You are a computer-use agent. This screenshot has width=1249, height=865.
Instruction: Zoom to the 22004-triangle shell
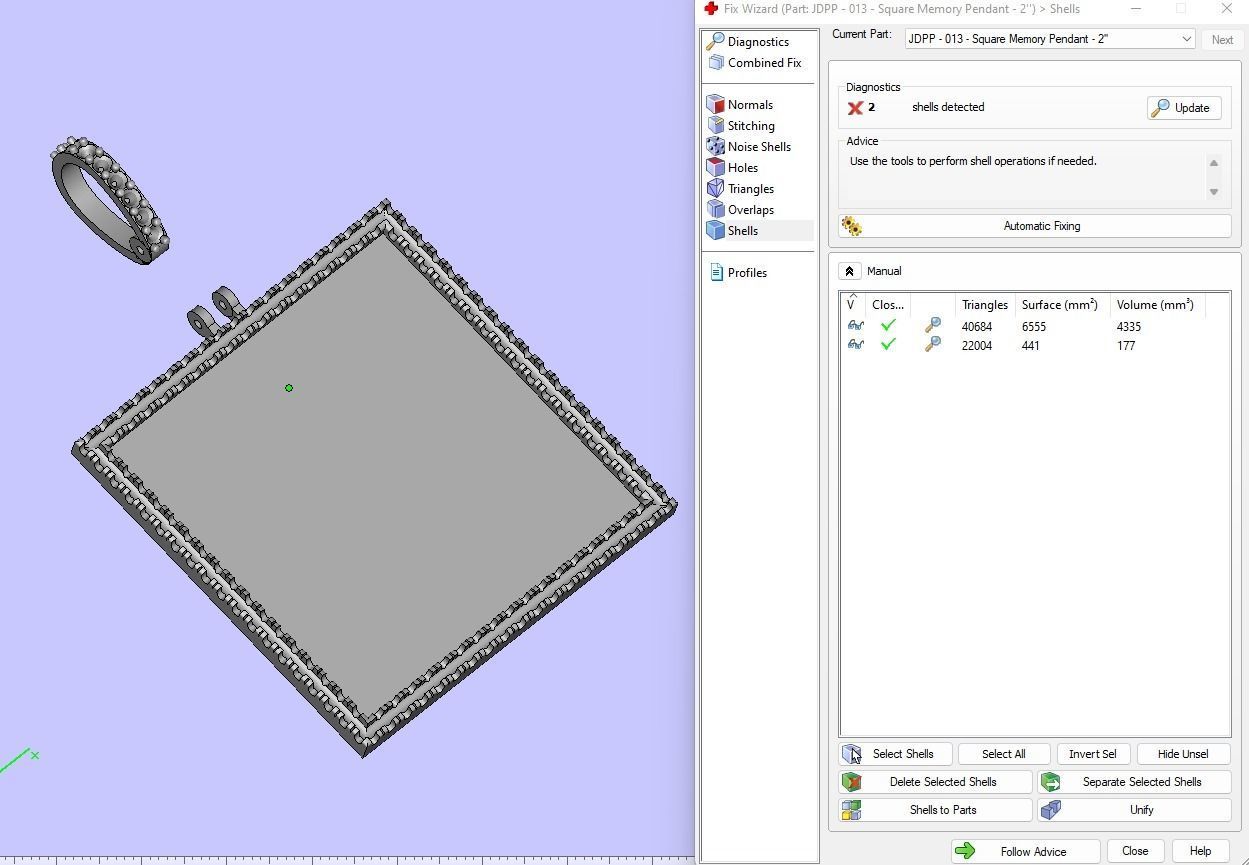click(x=932, y=345)
